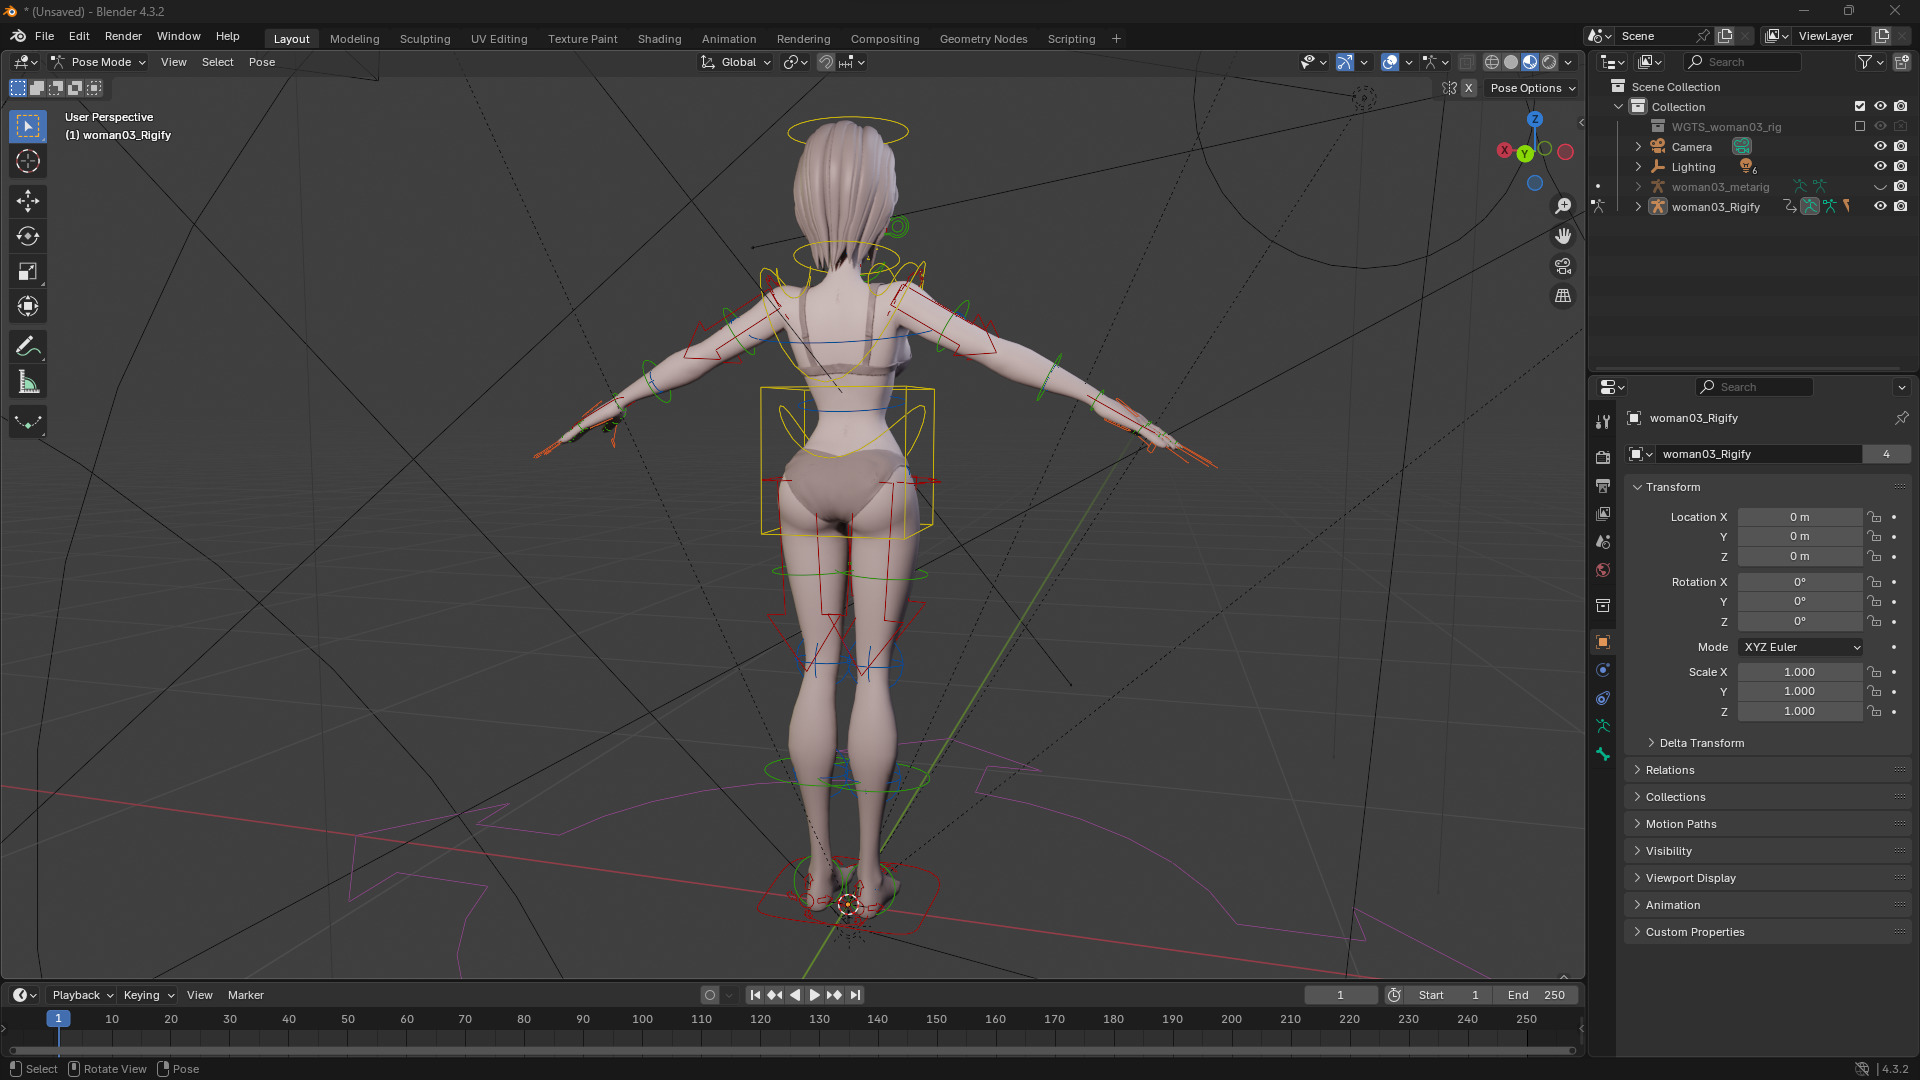This screenshot has width=1920, height=1080.
Task: Lock Location X with padlock toggle
Action: coord(1875,517)
